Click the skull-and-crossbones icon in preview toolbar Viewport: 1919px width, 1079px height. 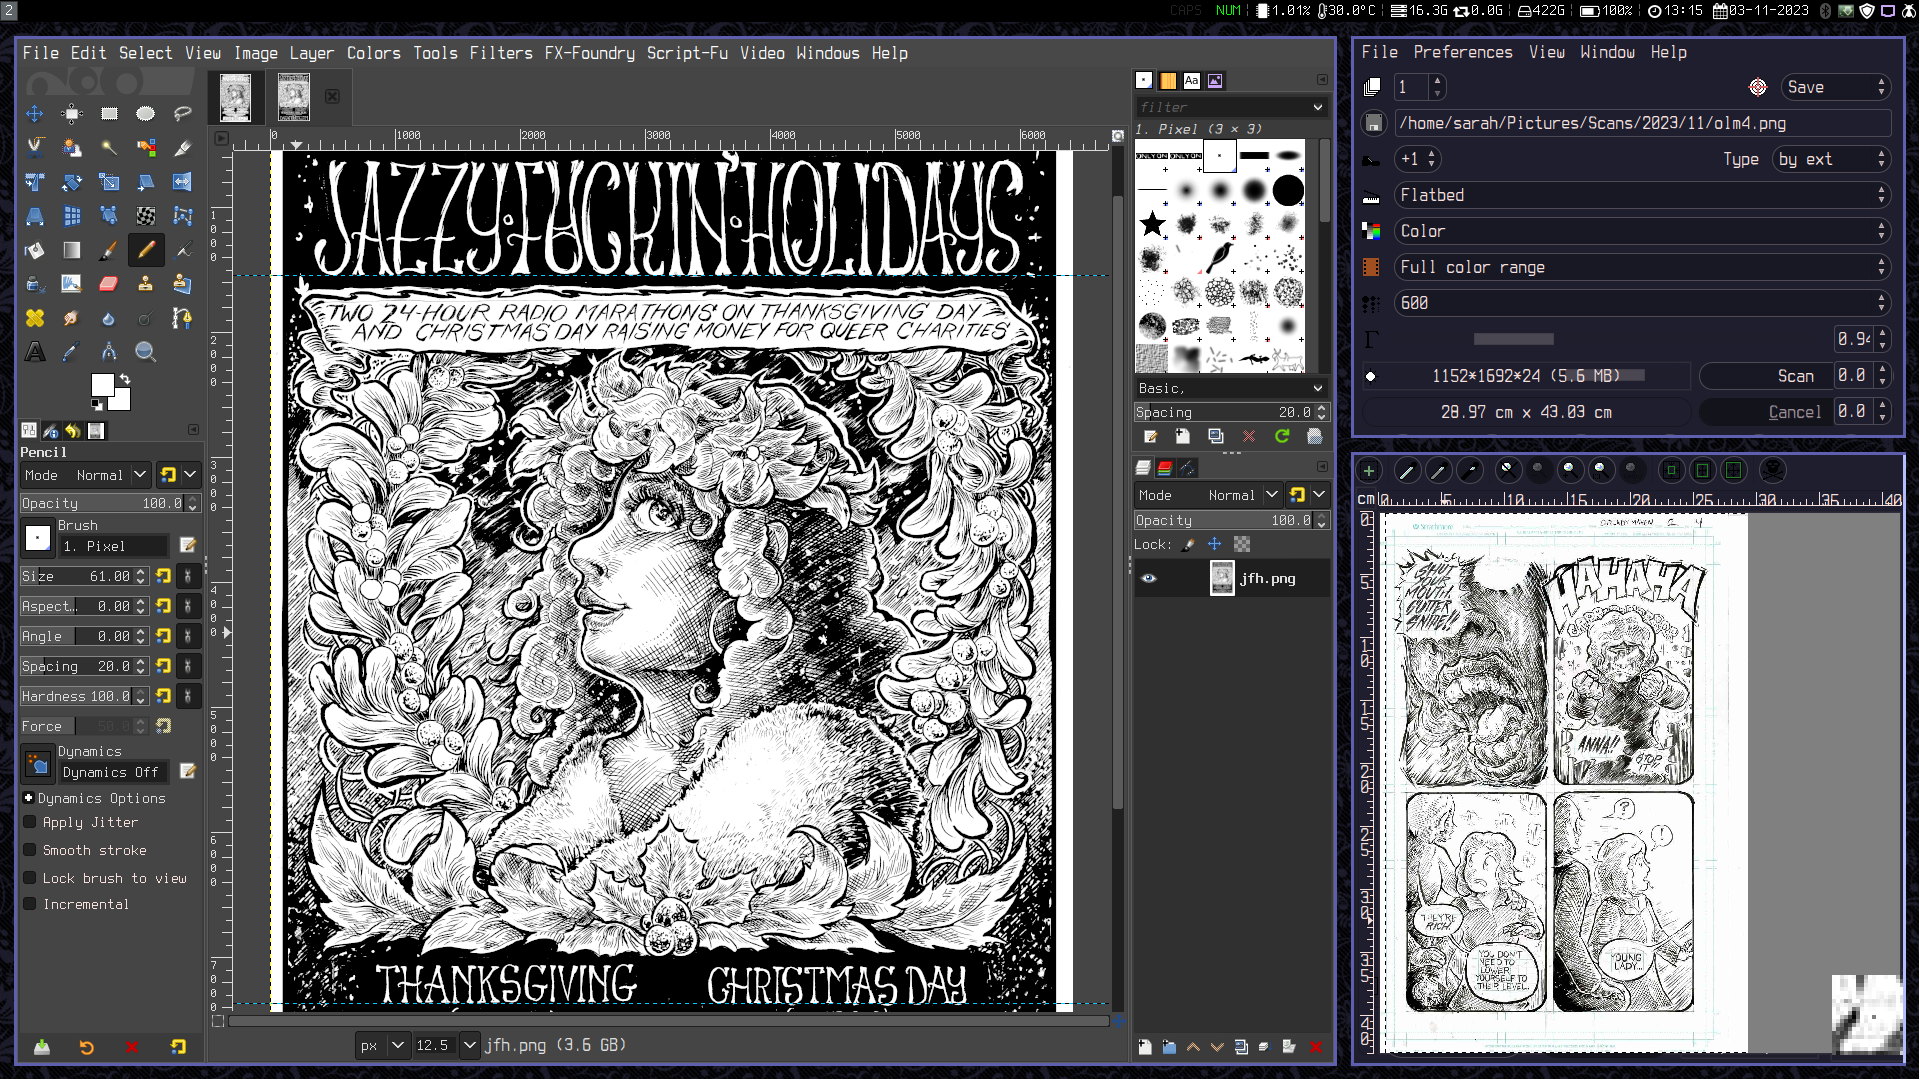(x=1772, y=470)
